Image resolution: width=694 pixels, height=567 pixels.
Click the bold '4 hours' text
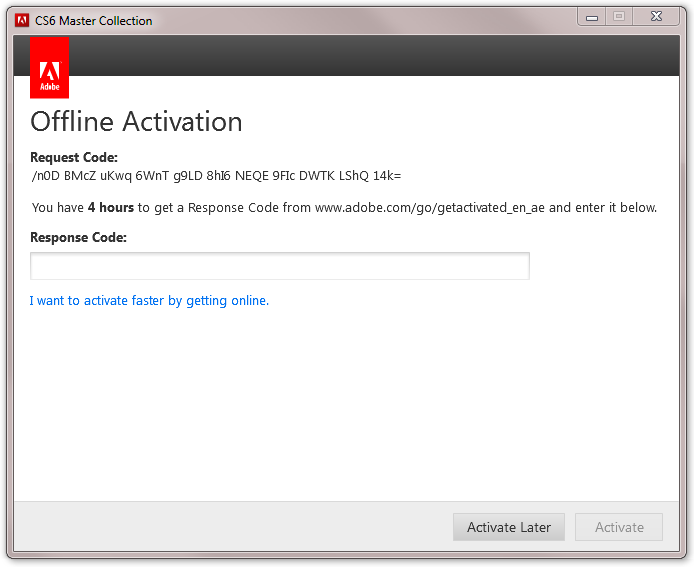coord(111,208)
